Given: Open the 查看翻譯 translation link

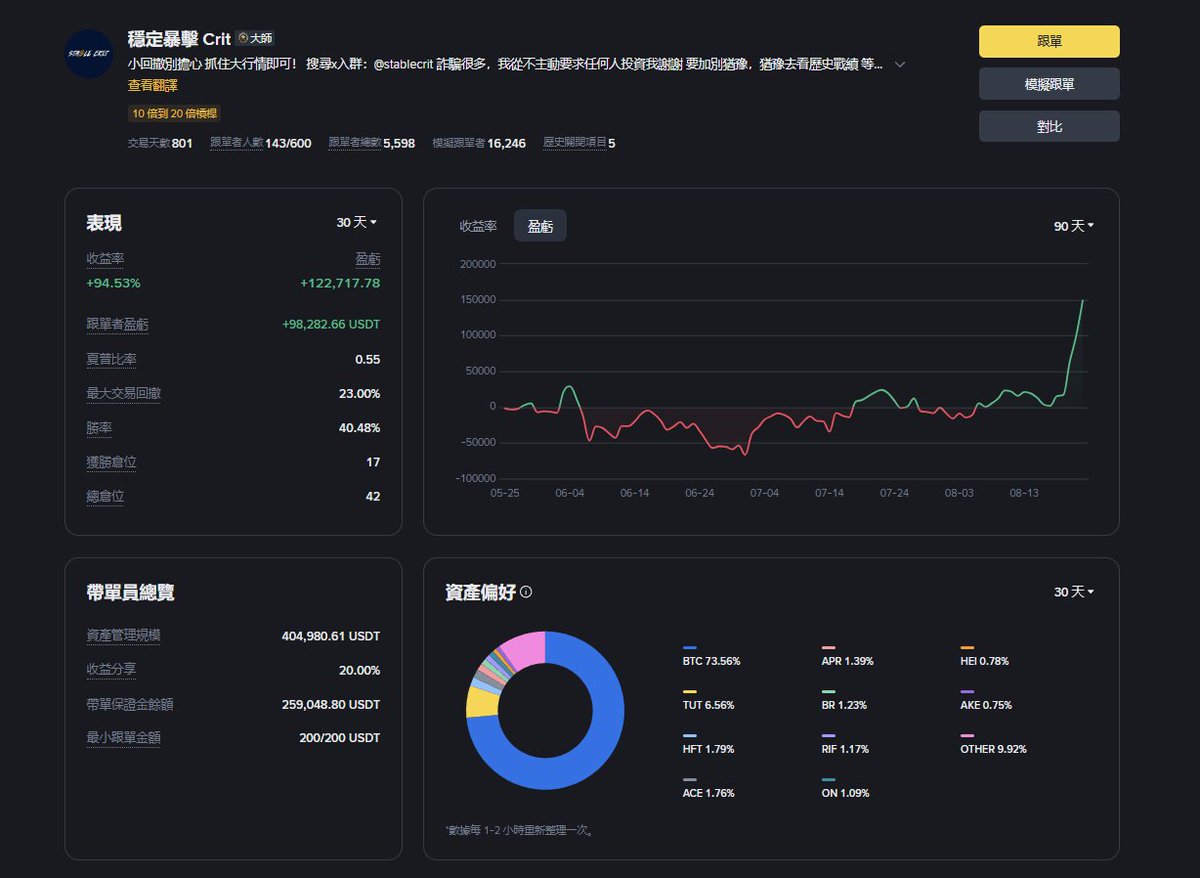Looking at the screenshot, I should [154, 86].
